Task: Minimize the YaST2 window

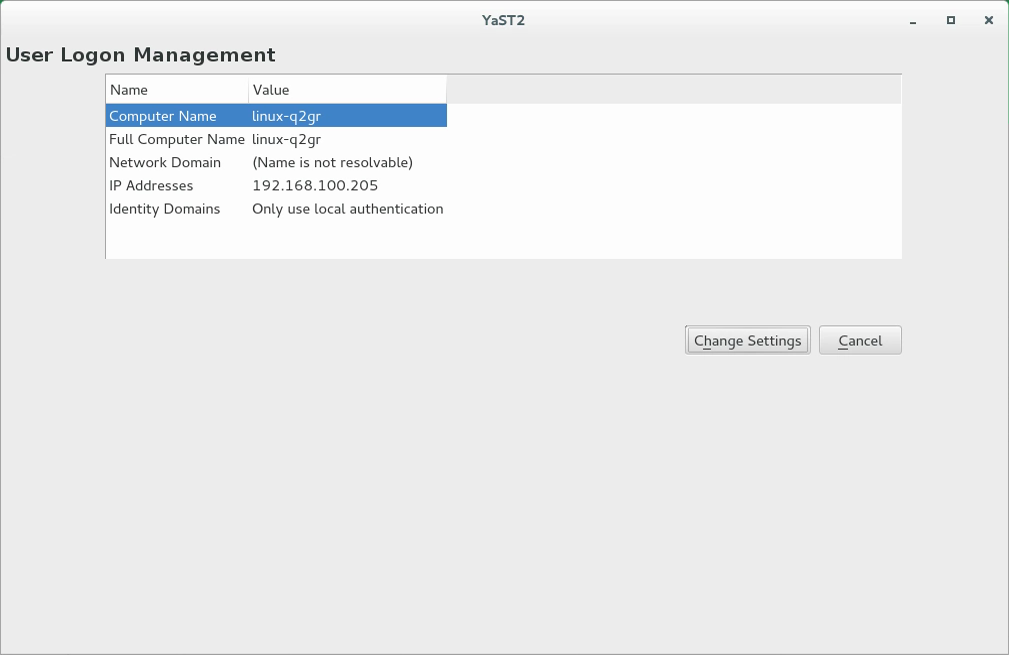Action: pyautogui.click(x=913, y=20)
